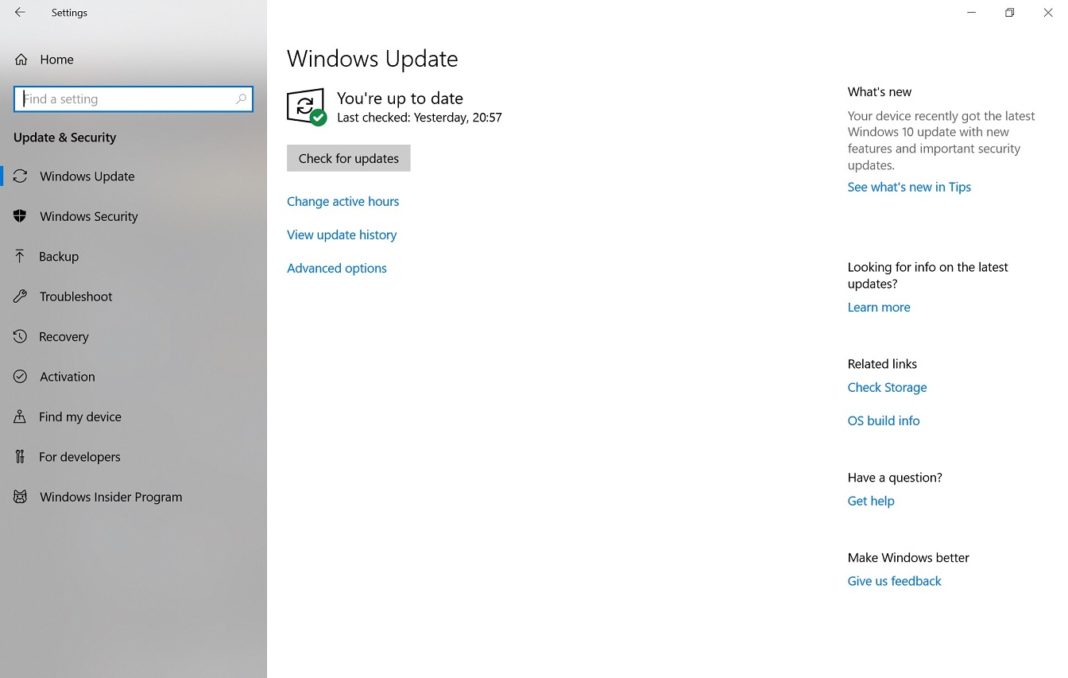Open Advanced options
This screenshot has width=1068, height=678.
click(336, 268)
